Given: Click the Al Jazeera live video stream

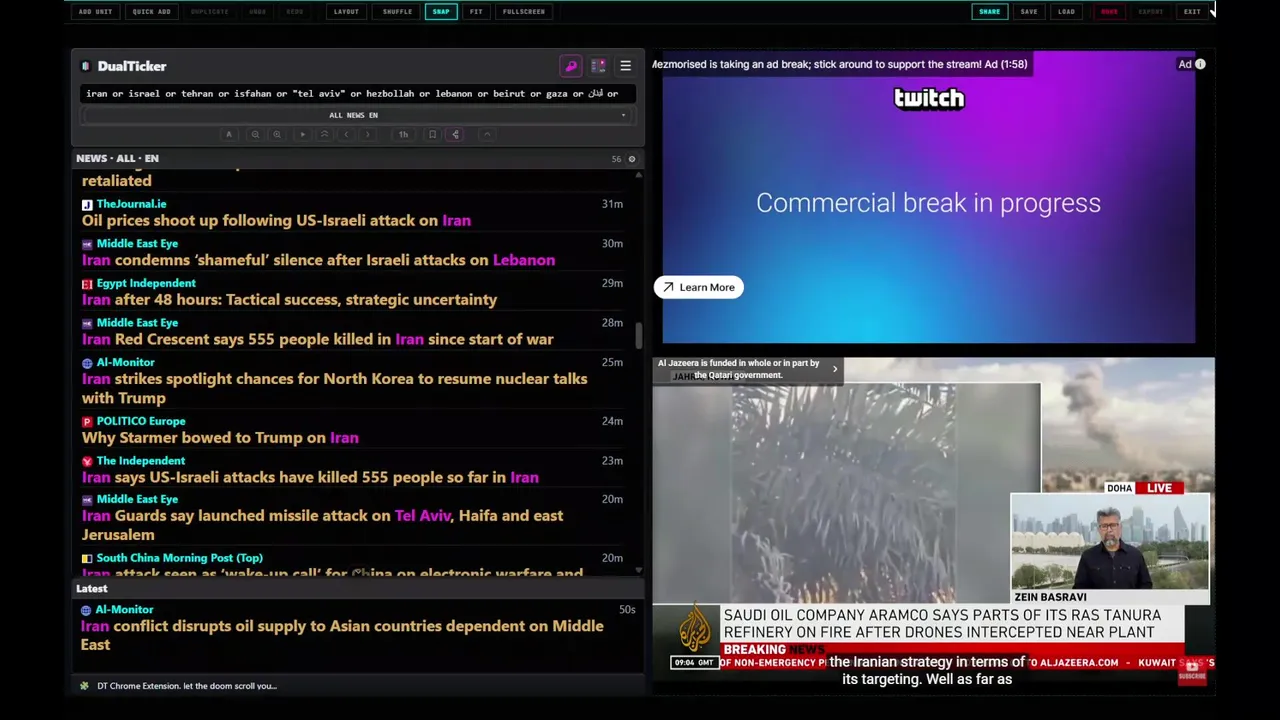Looking at the screenshot, I should [933, 520].
